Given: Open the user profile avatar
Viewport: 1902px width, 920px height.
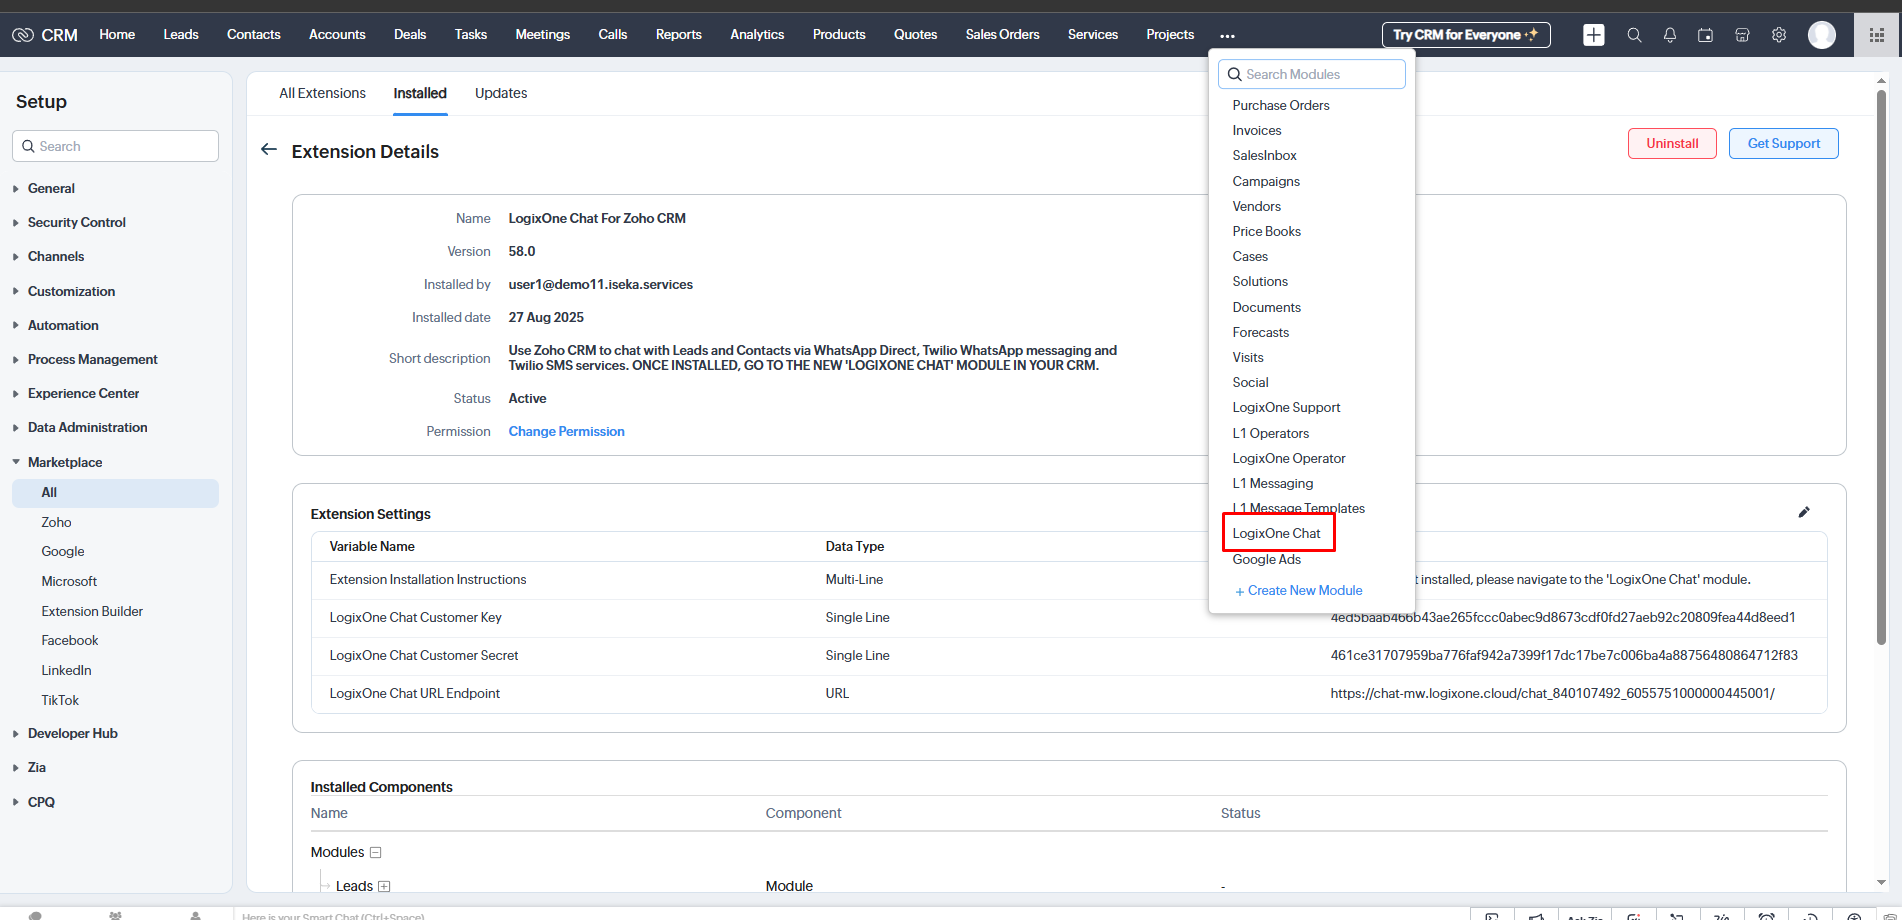Looking at the screenshot, I should point(1822,35).
